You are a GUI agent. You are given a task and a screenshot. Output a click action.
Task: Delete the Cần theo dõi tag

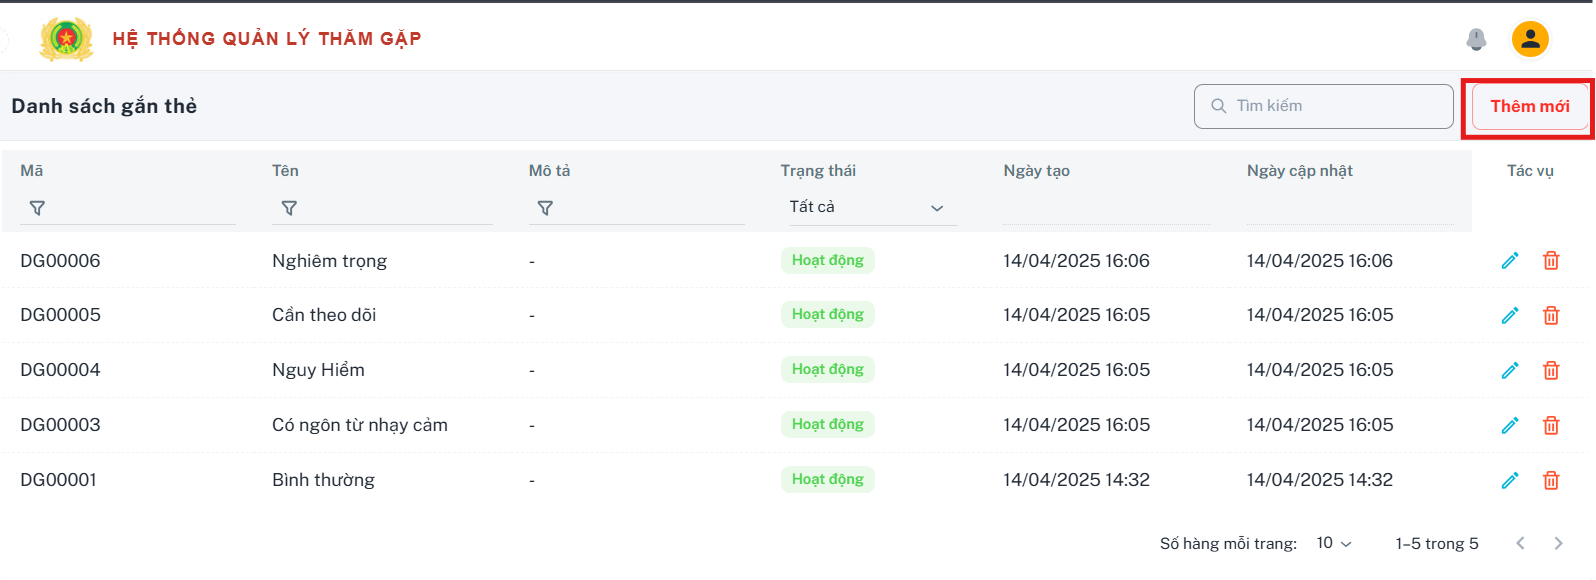(1551, 315)
